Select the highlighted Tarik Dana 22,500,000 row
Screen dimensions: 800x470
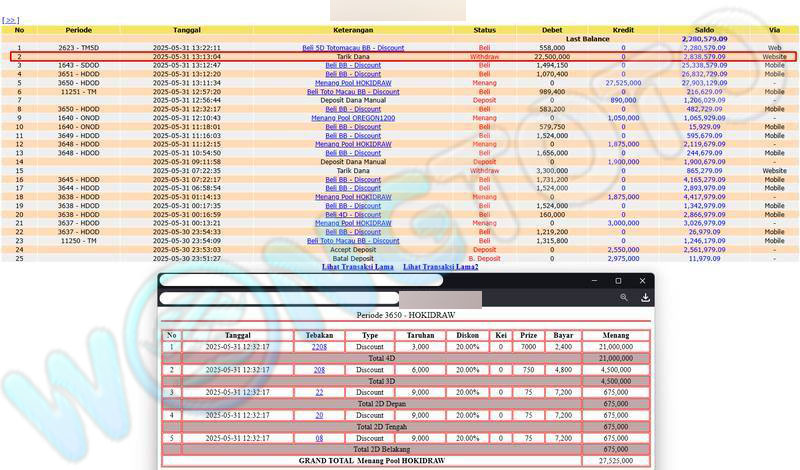(400, 57)
